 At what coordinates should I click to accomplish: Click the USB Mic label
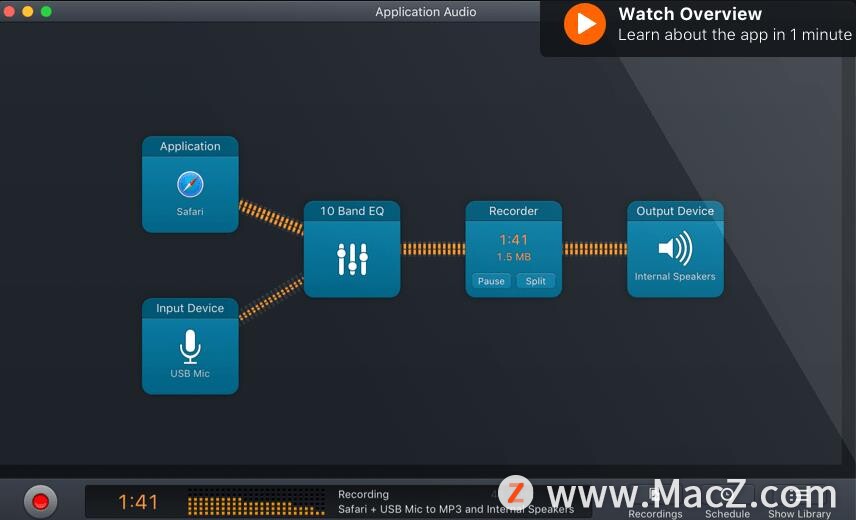coord(190,374)
